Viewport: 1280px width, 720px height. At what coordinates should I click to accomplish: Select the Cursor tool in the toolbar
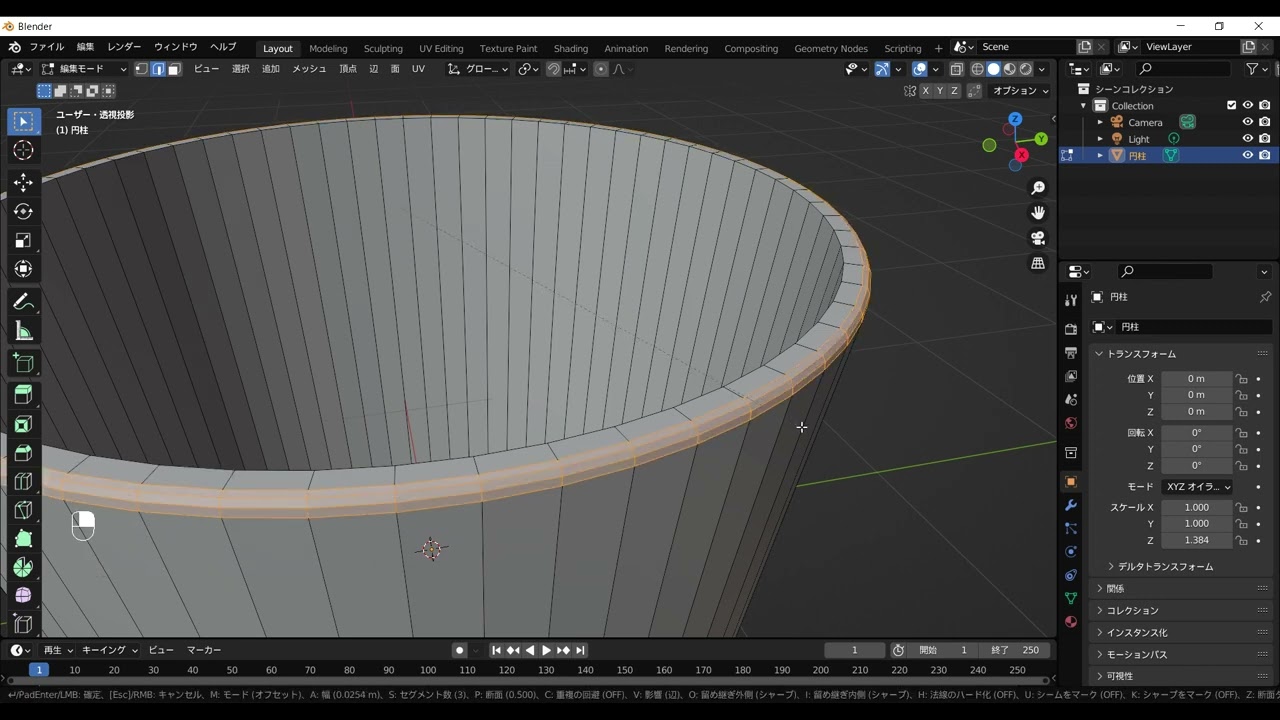(23, 151)
